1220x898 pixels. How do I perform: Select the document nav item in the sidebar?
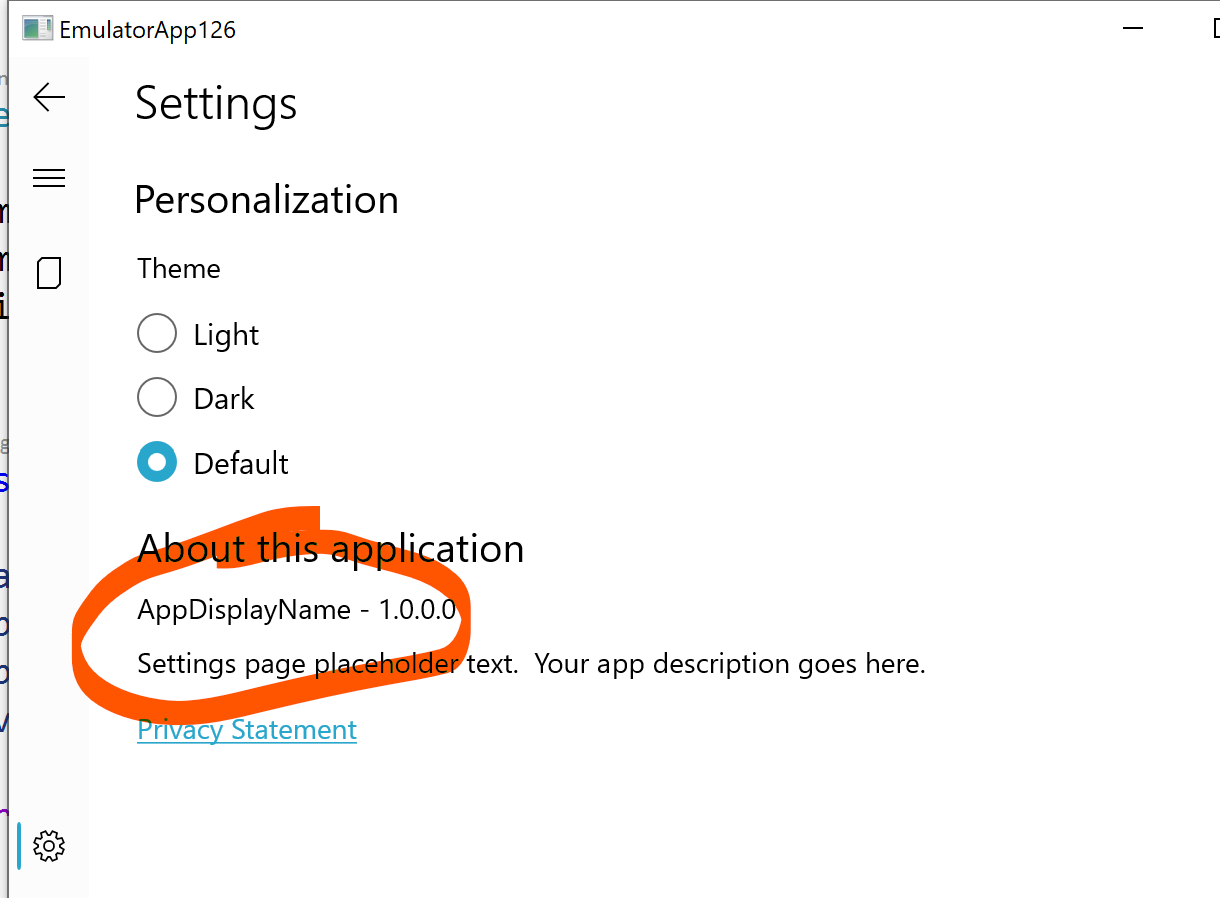(x=49, y=272)
